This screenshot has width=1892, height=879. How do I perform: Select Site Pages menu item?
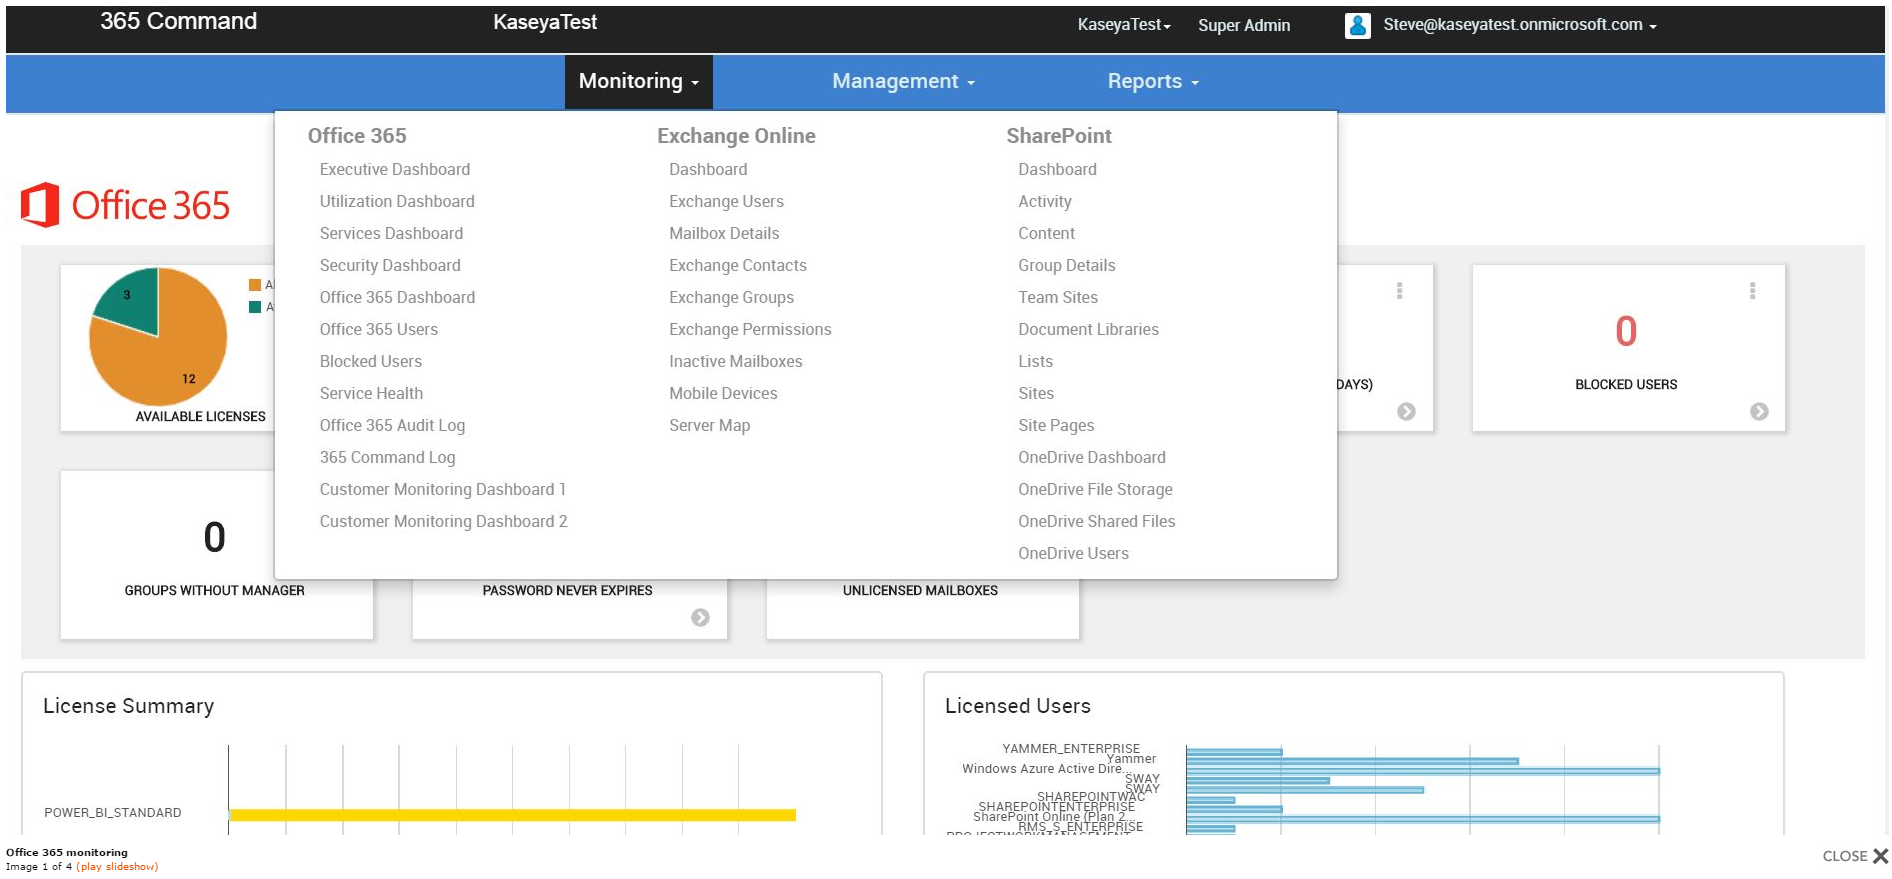pos(1056,426)
